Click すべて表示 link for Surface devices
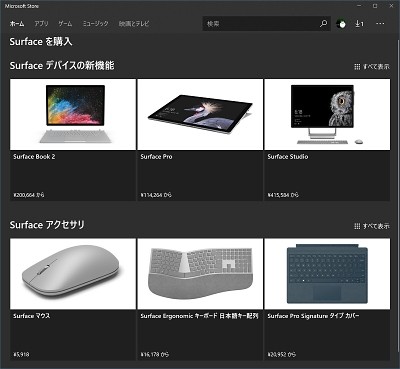The width and height of the screenshot is (400, 369). (x=376, y=67)
